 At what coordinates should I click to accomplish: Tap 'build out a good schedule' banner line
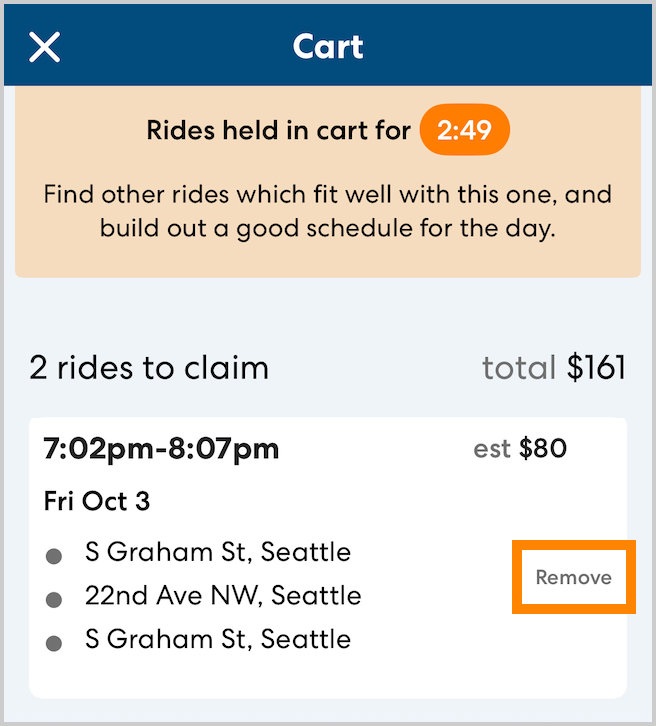pyautogui.click(x=327, y=228)
